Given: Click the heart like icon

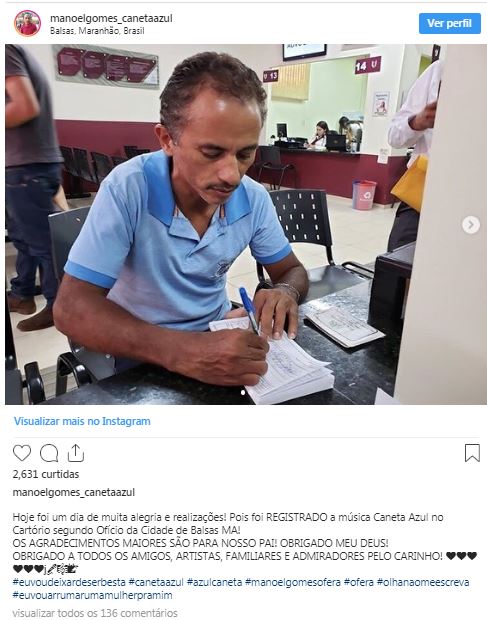Looking at the screenshot, I should point(22,453).
